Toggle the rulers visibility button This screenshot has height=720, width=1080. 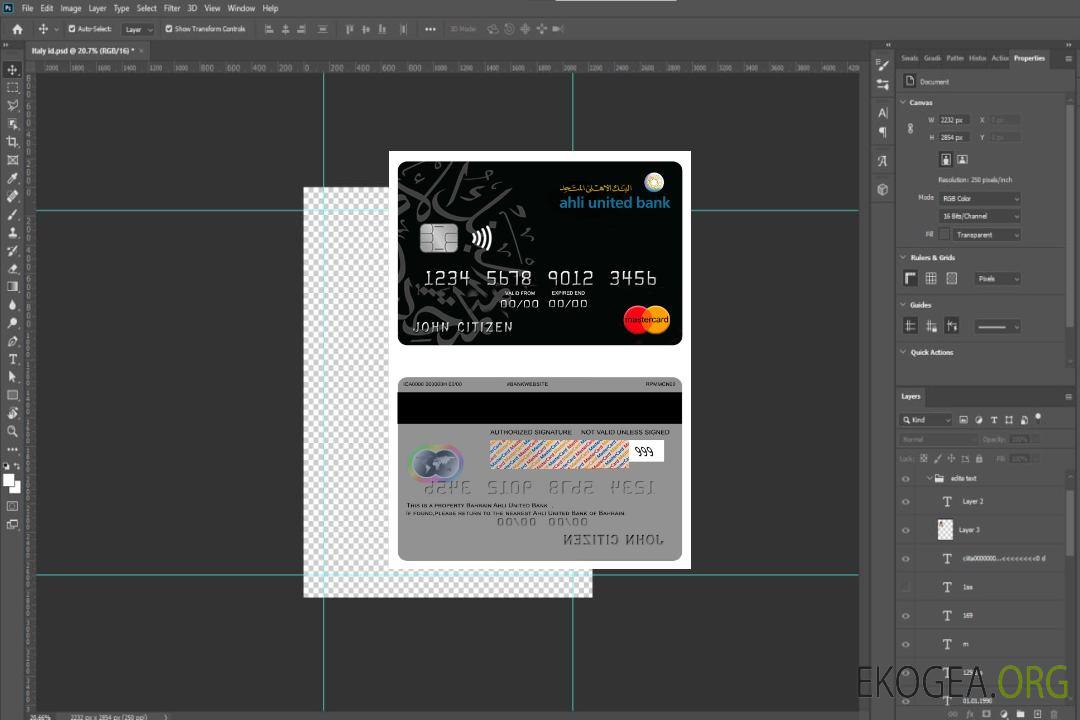(910, 278)
